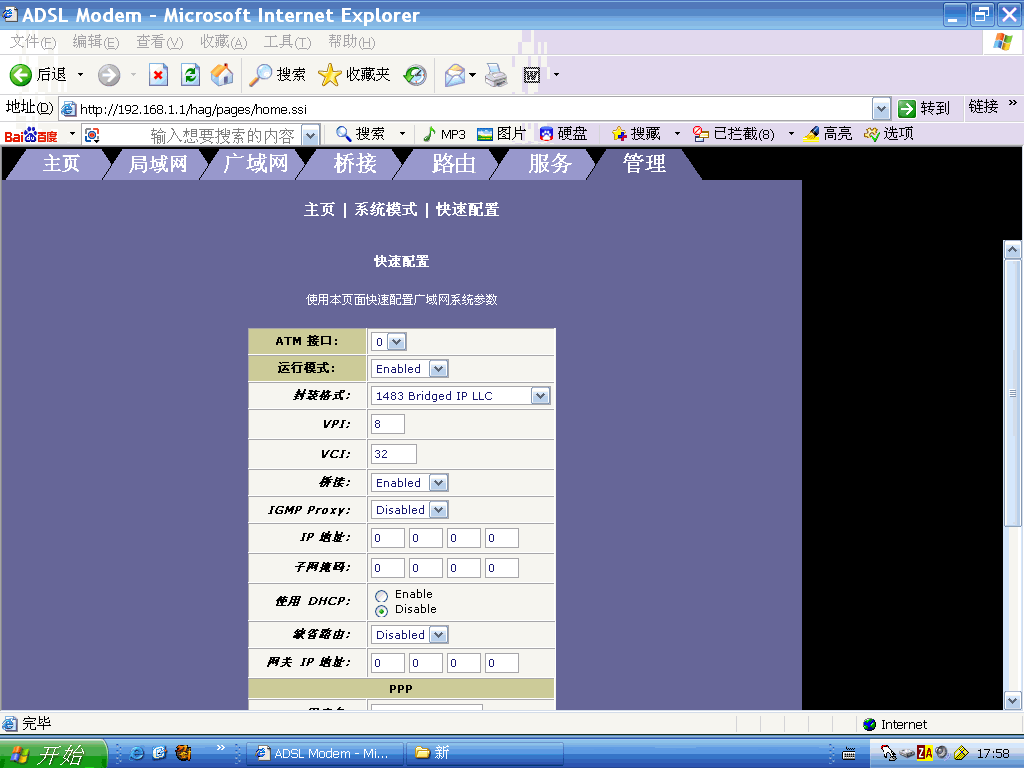
Task: Click the 转到 Go button
Action: tap(922, 108)
